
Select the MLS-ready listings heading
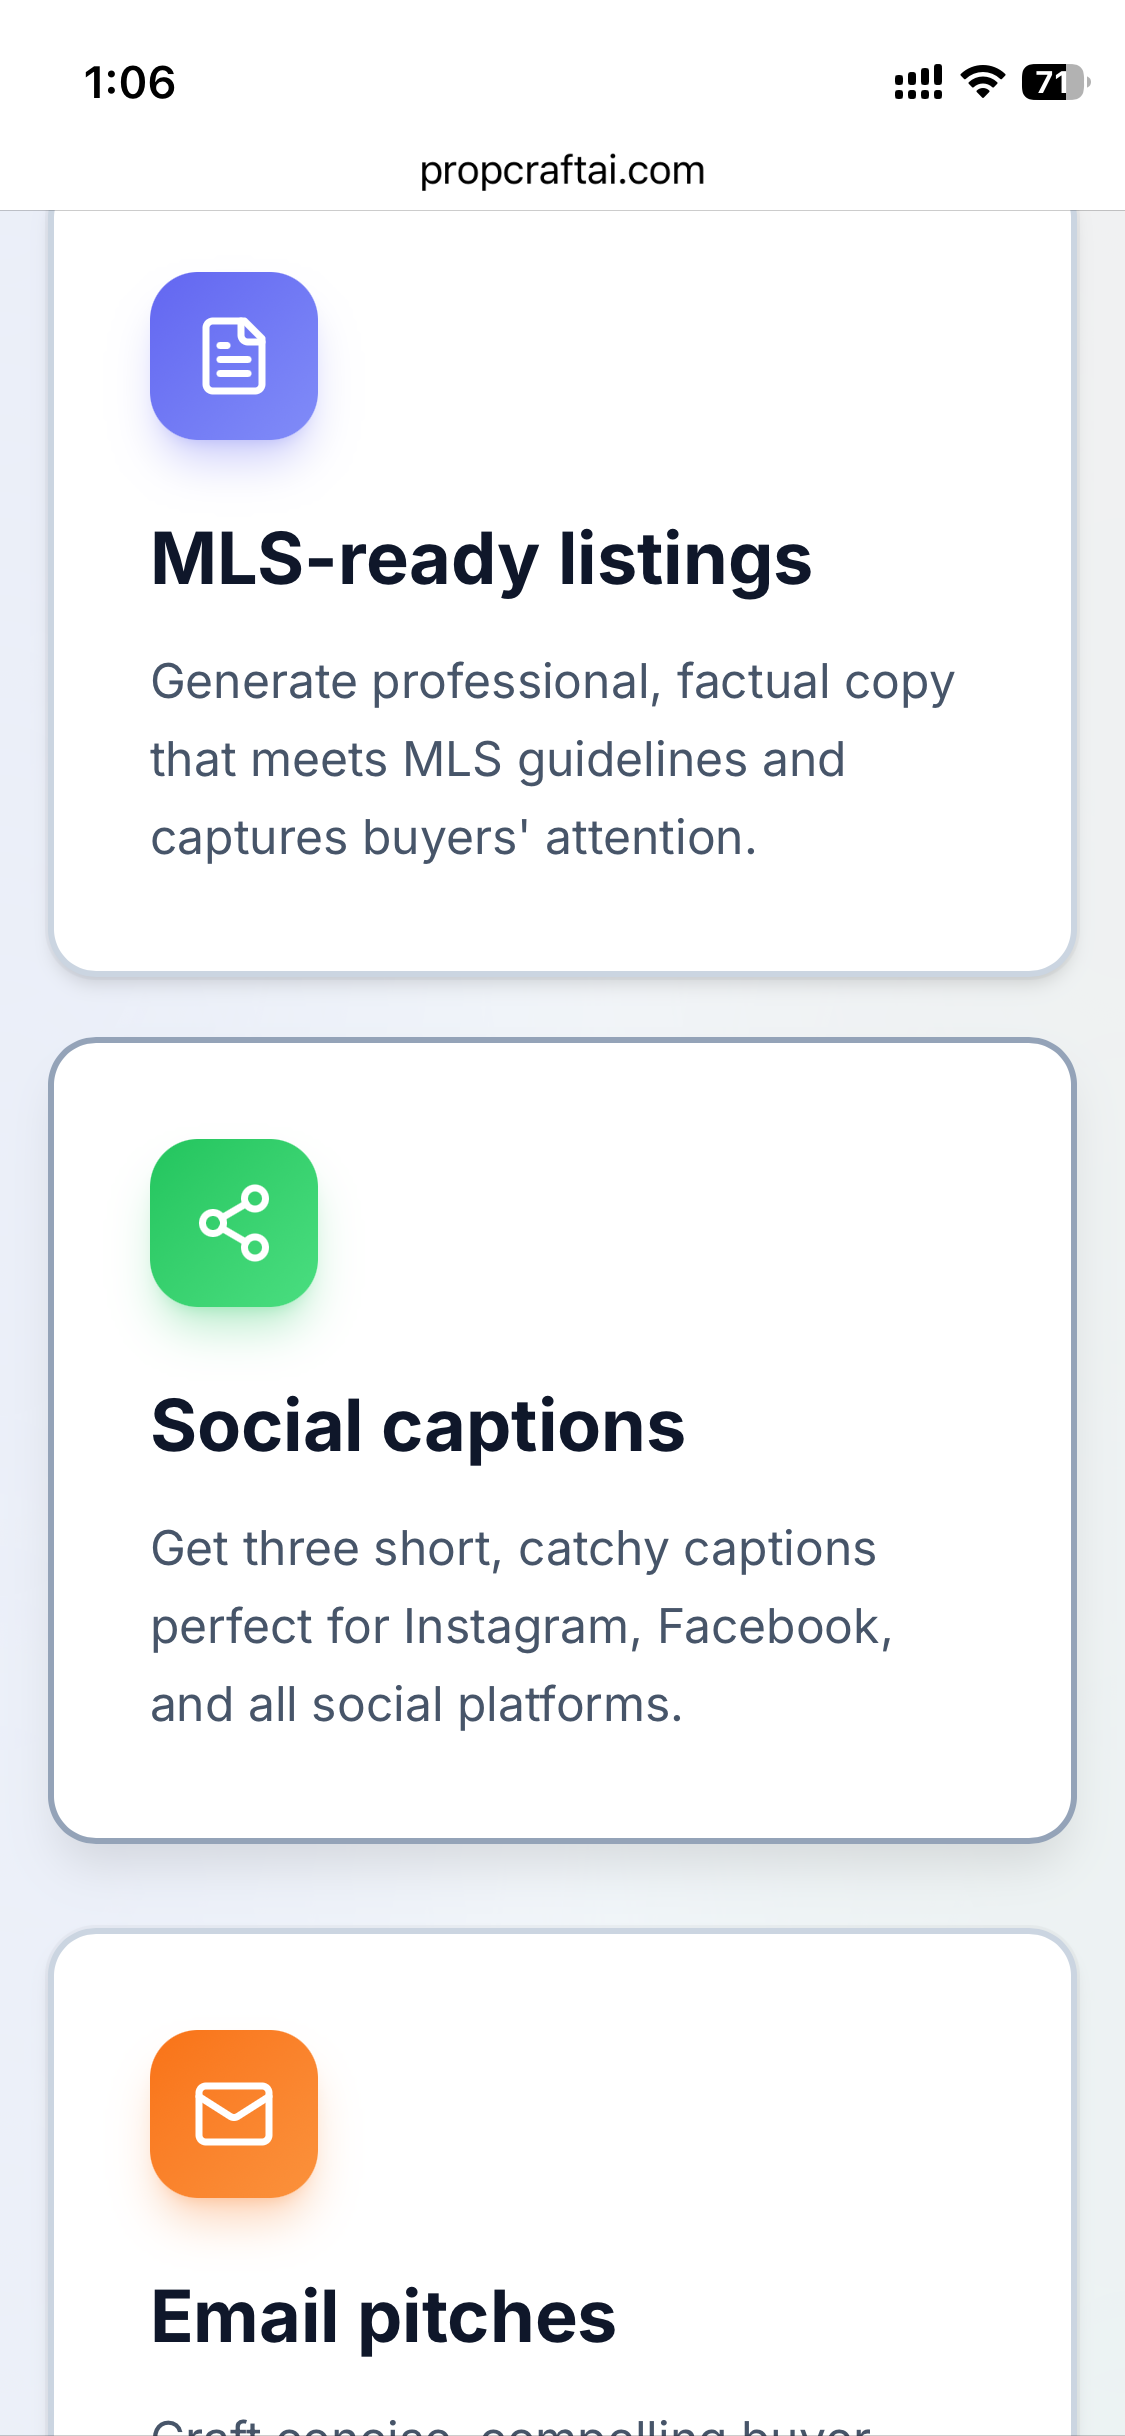[481, 559]
